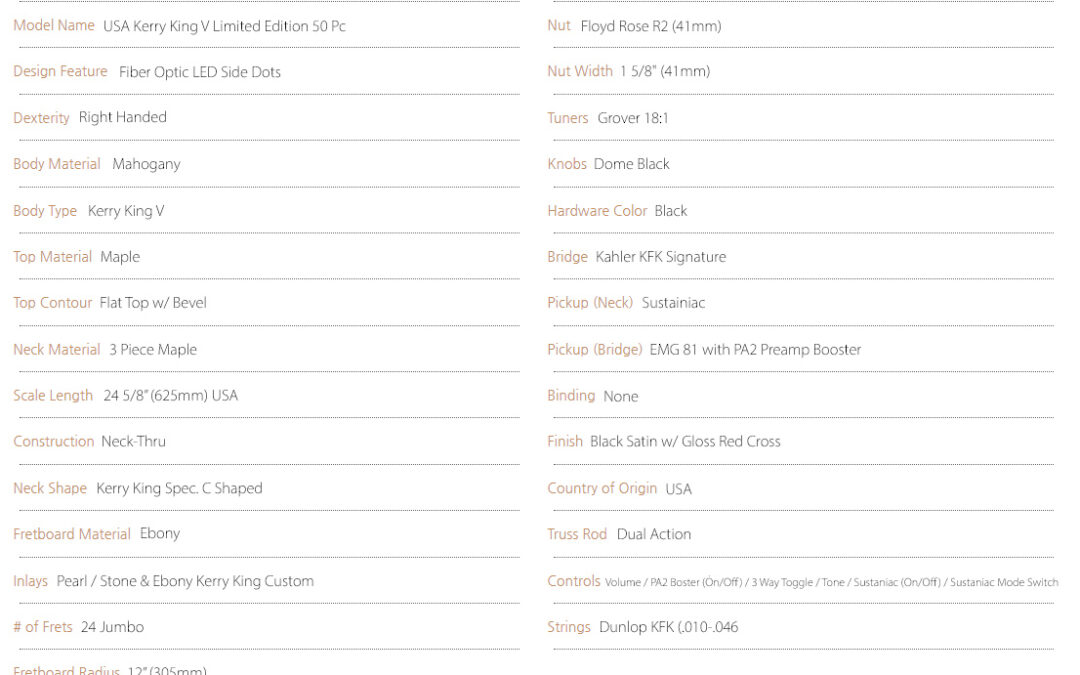Image resolution: width=1080 pixels, height=675 pixels.
Task: Select the Pickup (Neck) label
Action: point(590,302)
